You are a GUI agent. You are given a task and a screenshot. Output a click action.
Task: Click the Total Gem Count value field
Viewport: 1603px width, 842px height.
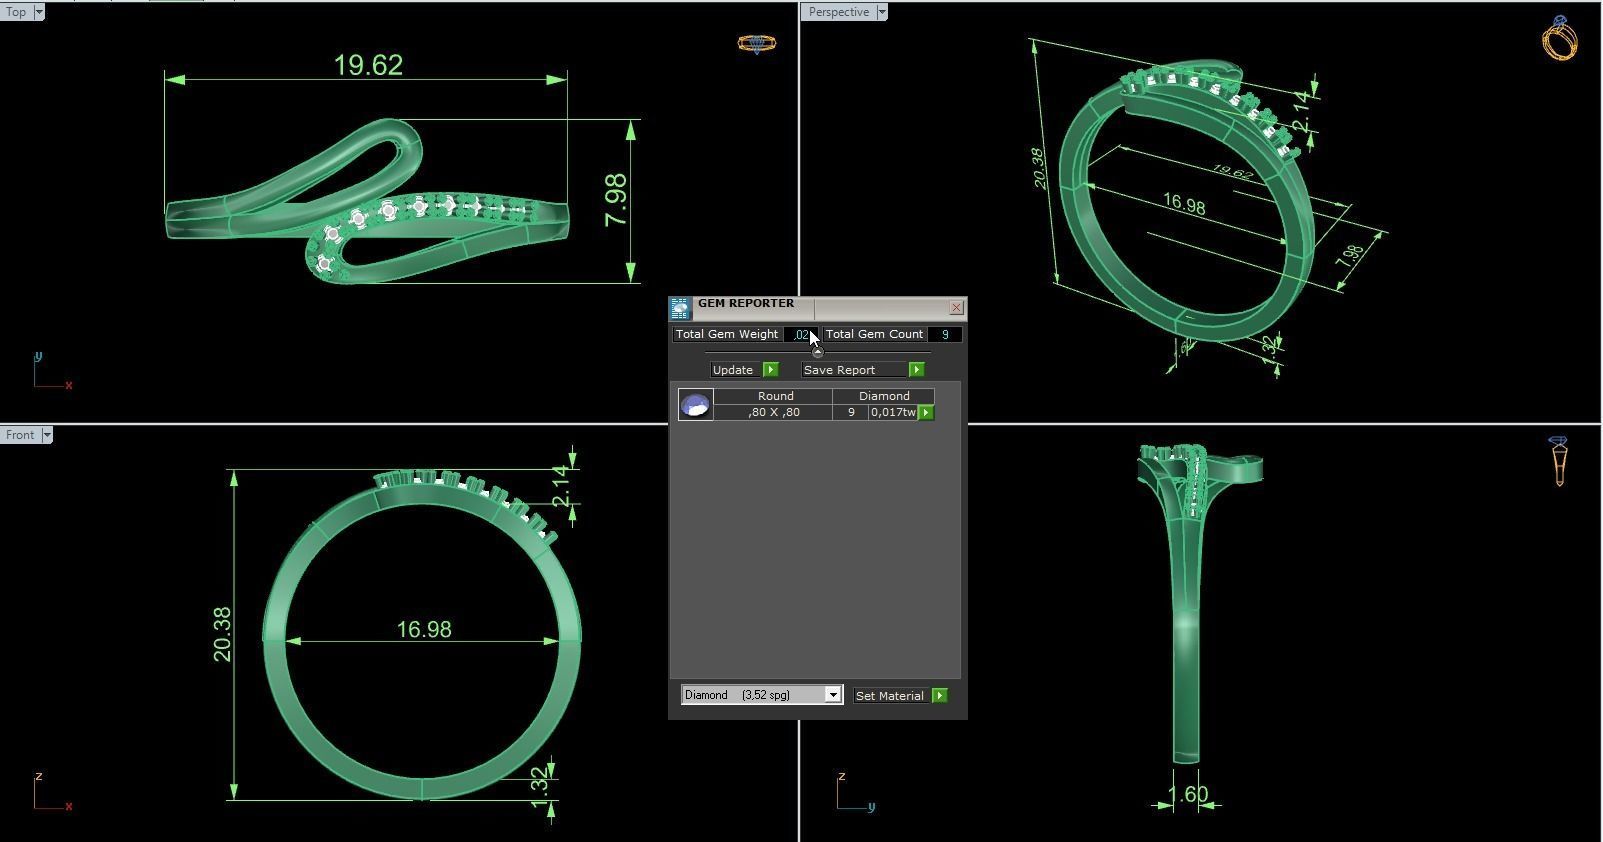(x=945, y=334)
